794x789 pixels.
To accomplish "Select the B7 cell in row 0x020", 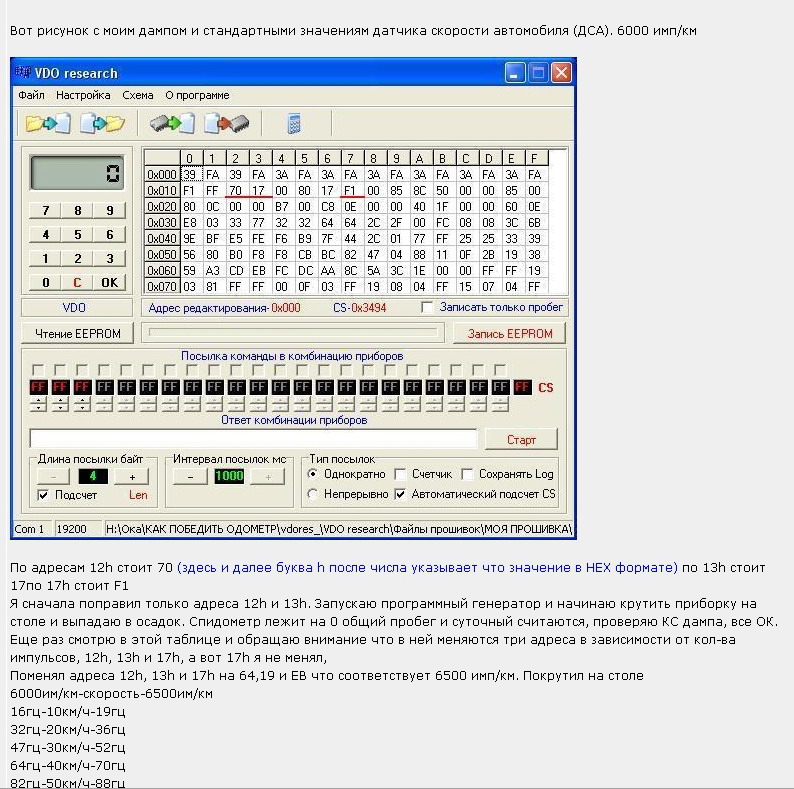I will pos(281,207).
